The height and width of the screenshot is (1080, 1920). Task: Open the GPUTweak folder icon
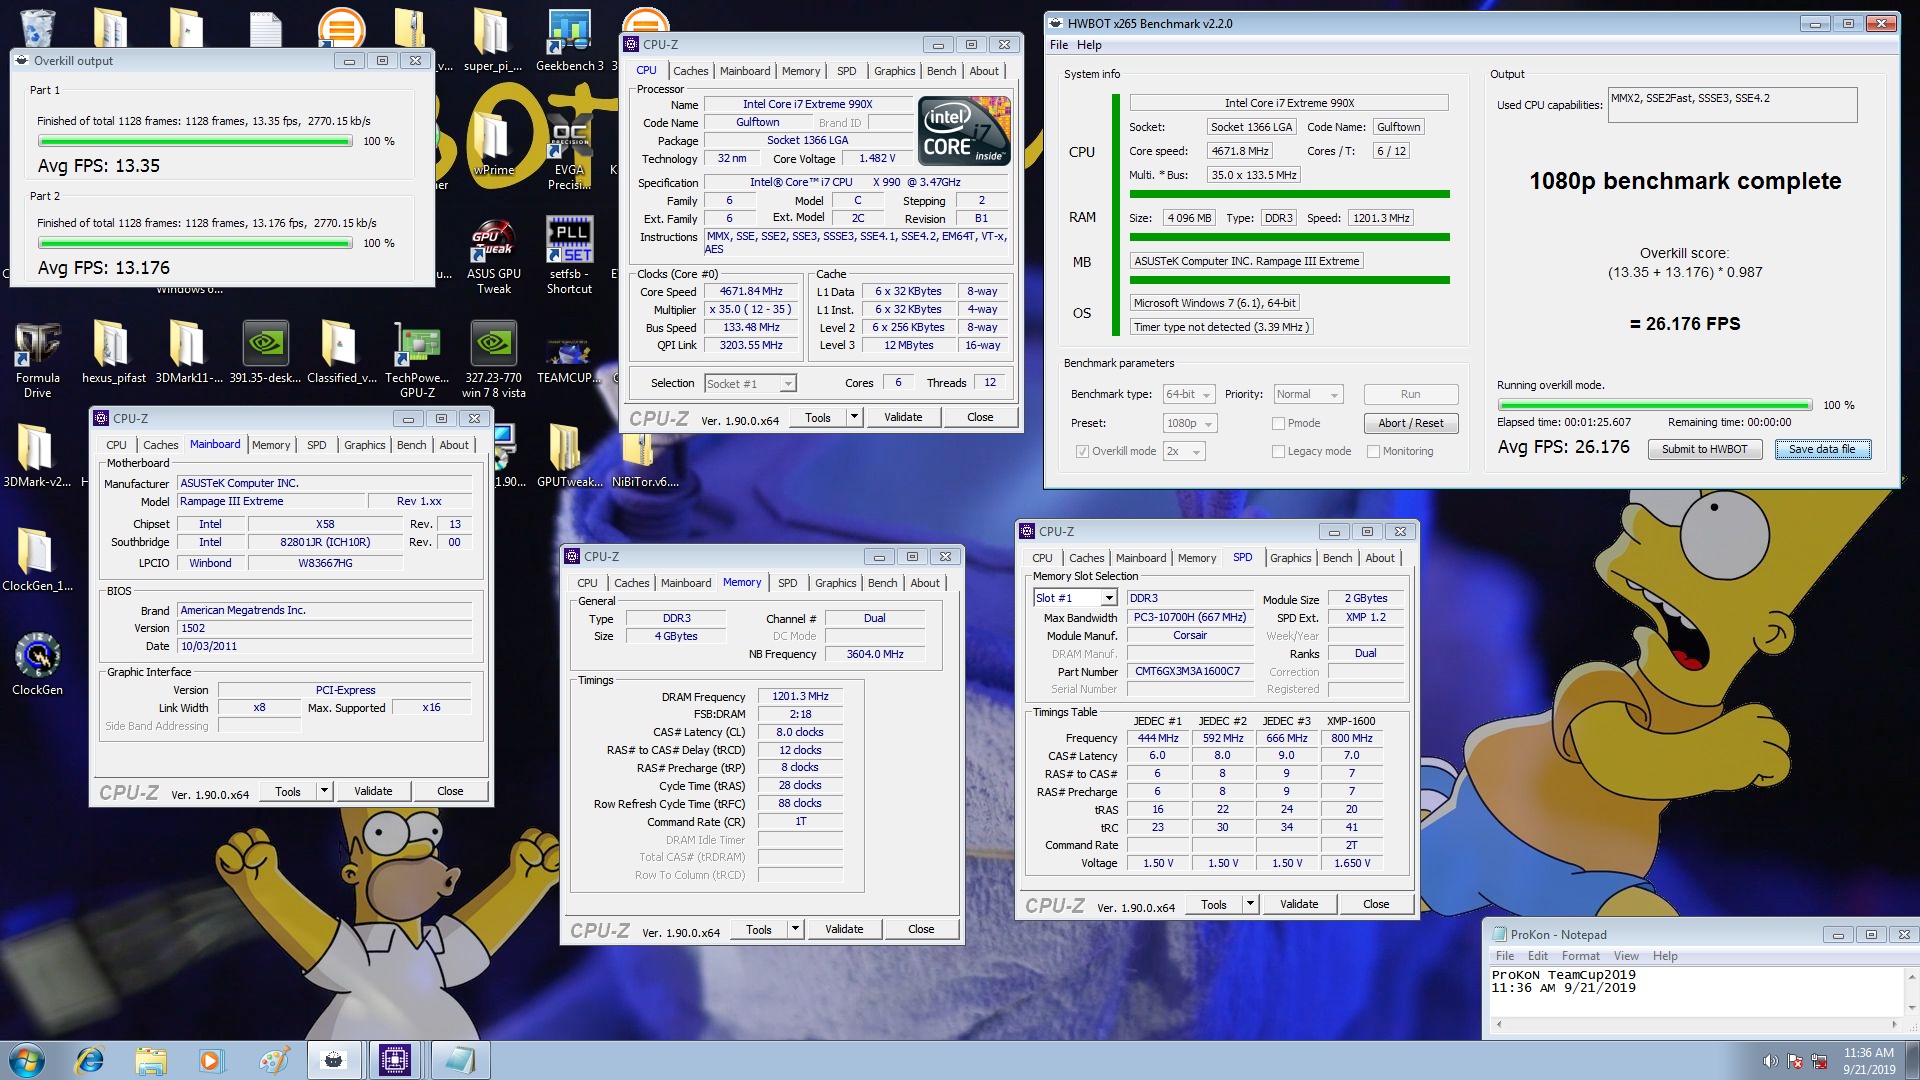569,456
